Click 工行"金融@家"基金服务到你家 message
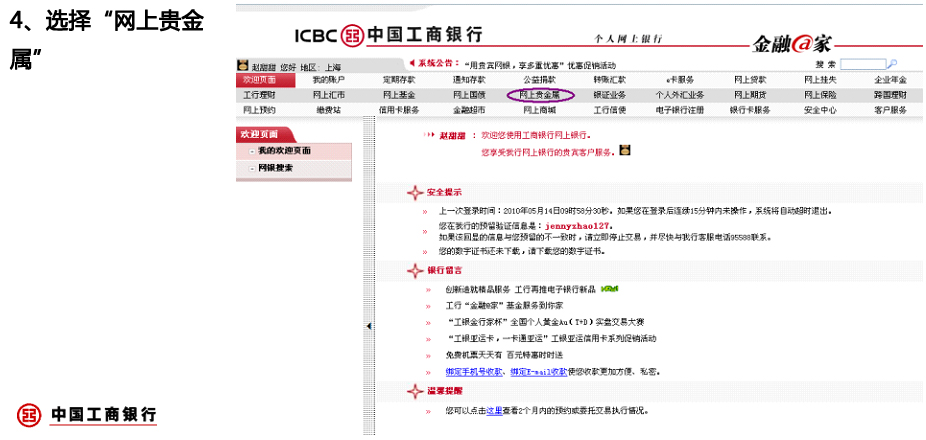926x440 pixels. [504, 306]
